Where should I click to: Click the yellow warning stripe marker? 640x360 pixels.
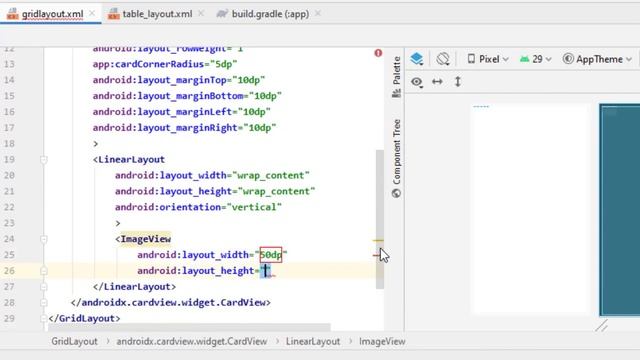pos(378,240)
